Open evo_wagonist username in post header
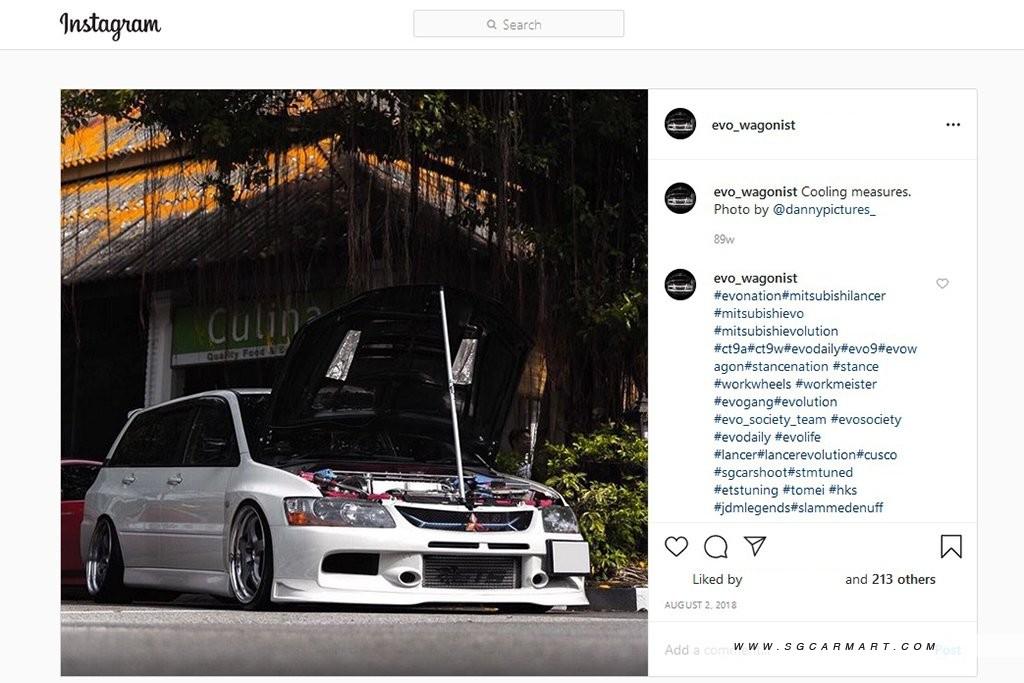1024x683 pixels. (x=753, y=125)
